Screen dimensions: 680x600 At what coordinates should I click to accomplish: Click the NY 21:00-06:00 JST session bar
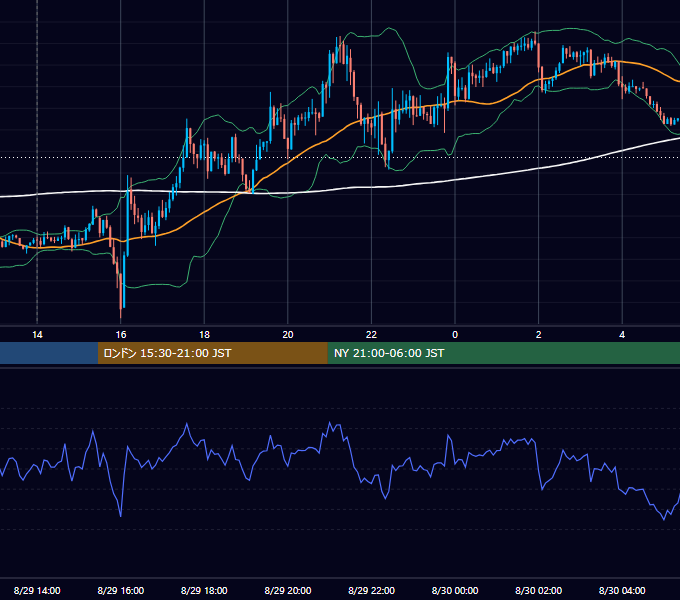pos(503,353)
